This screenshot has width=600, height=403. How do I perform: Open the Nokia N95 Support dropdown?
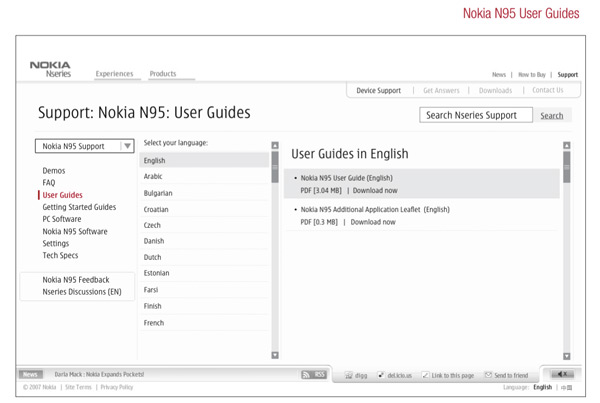tap(85, 146)
